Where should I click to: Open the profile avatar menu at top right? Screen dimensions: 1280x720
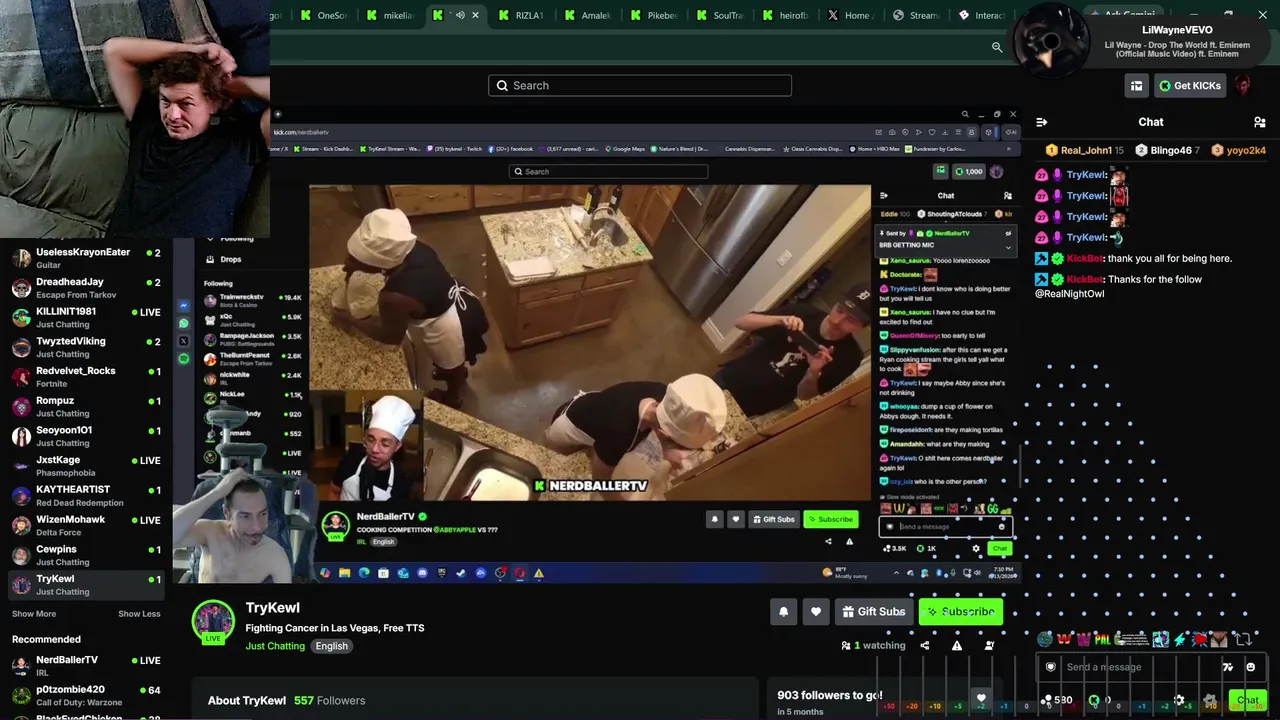1243,86
